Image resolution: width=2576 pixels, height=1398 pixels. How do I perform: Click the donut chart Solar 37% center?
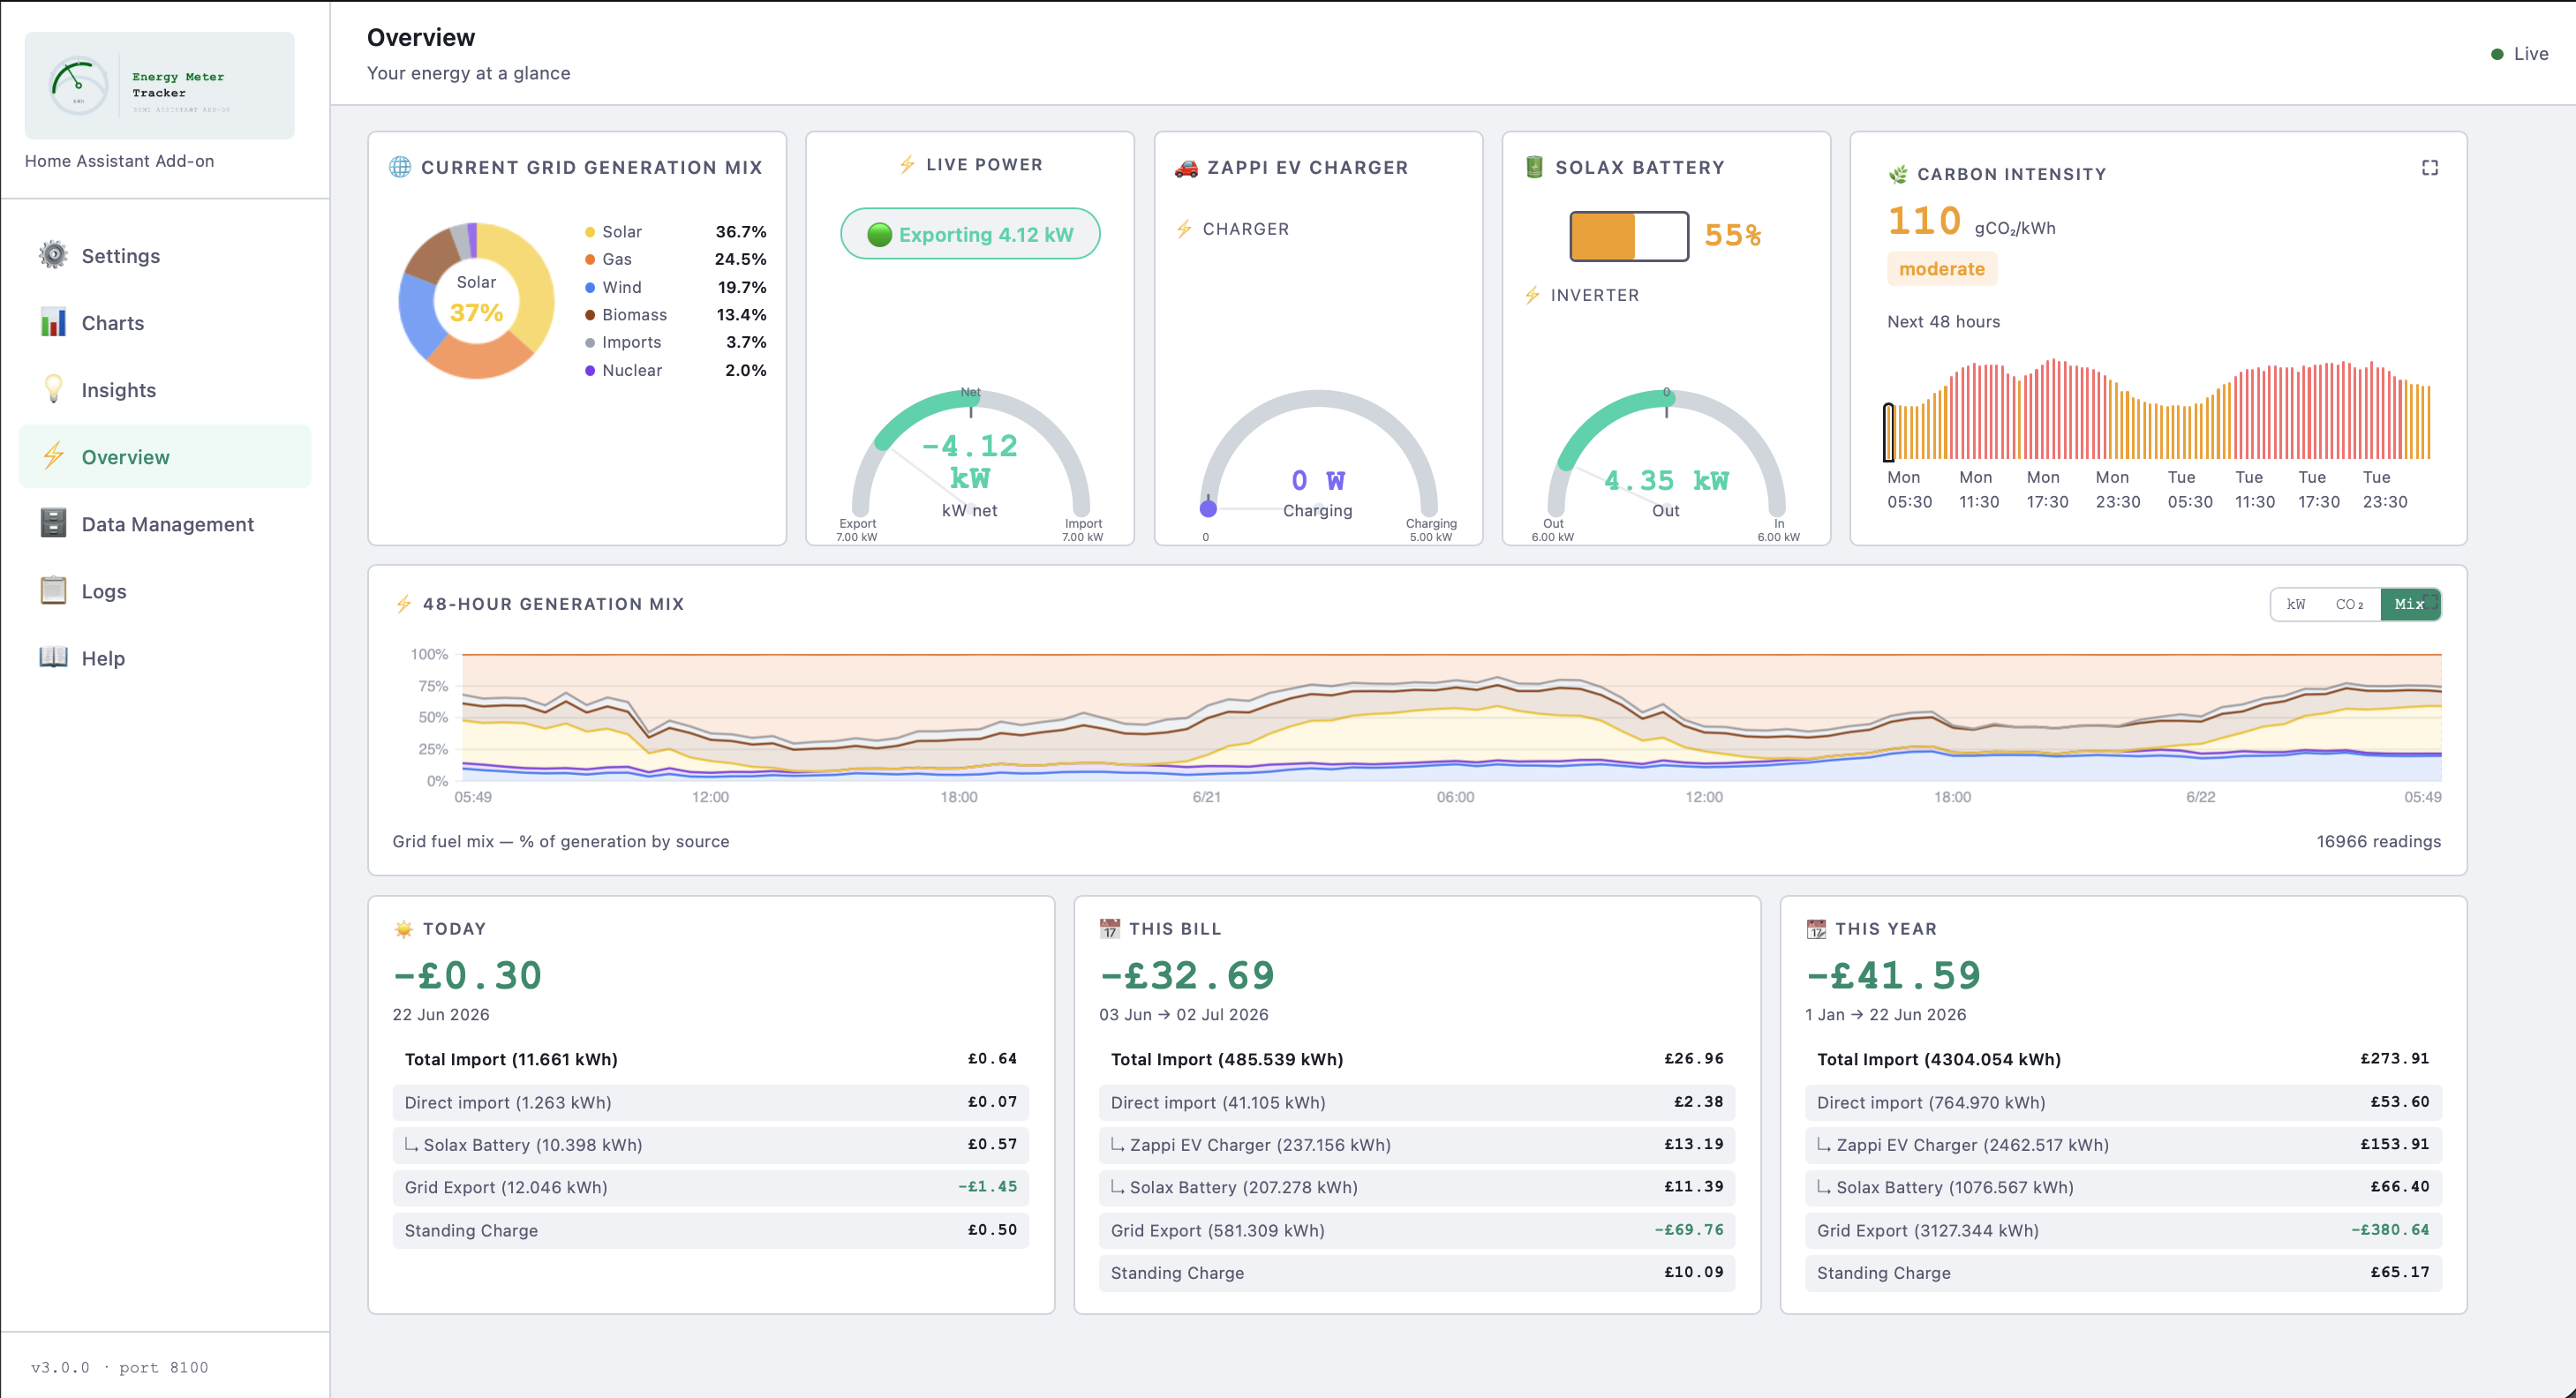pos(476,300)
